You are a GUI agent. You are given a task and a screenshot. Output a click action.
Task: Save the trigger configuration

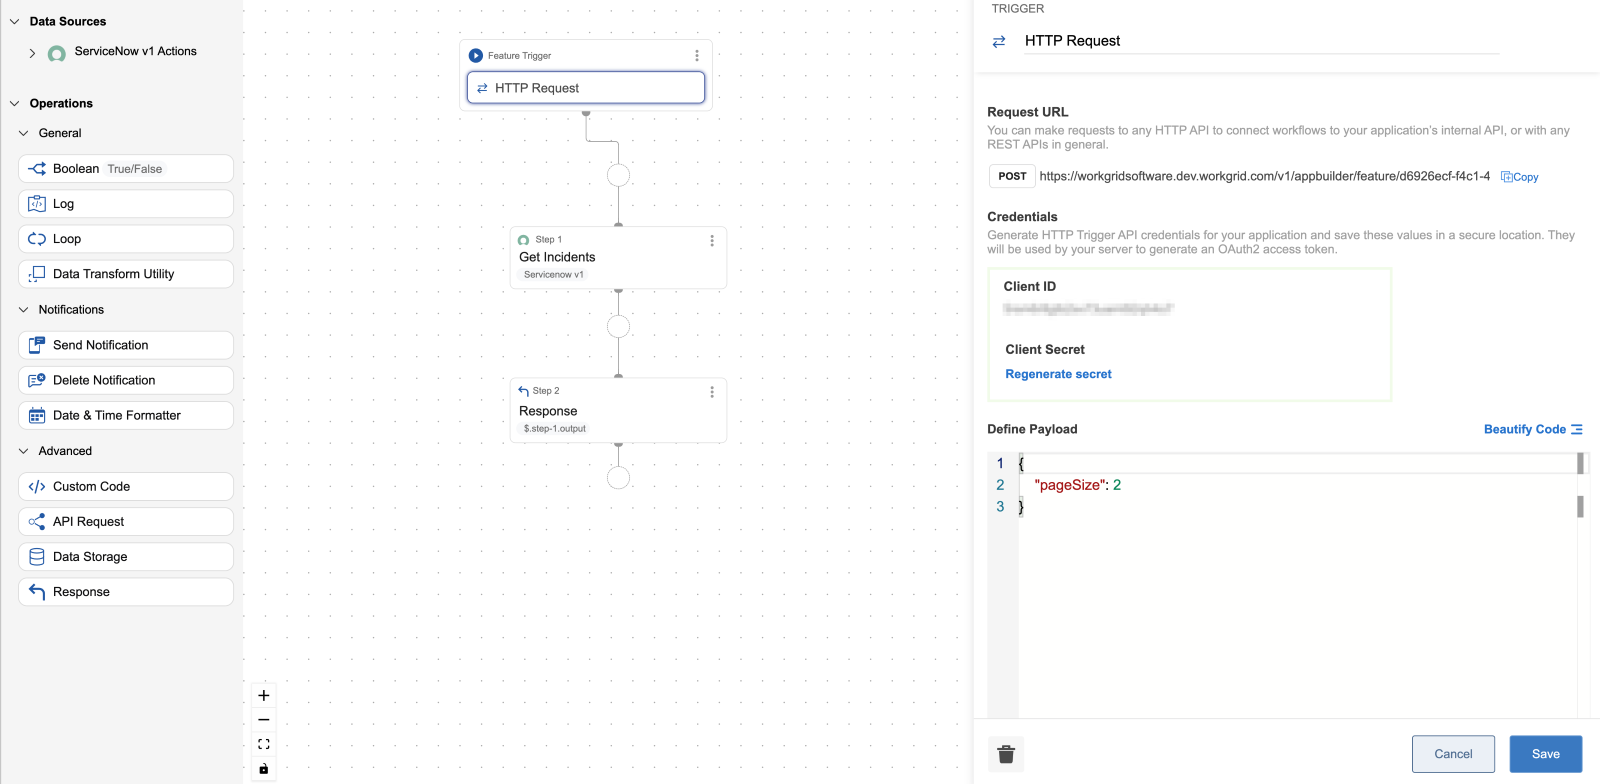point(1546,754)
